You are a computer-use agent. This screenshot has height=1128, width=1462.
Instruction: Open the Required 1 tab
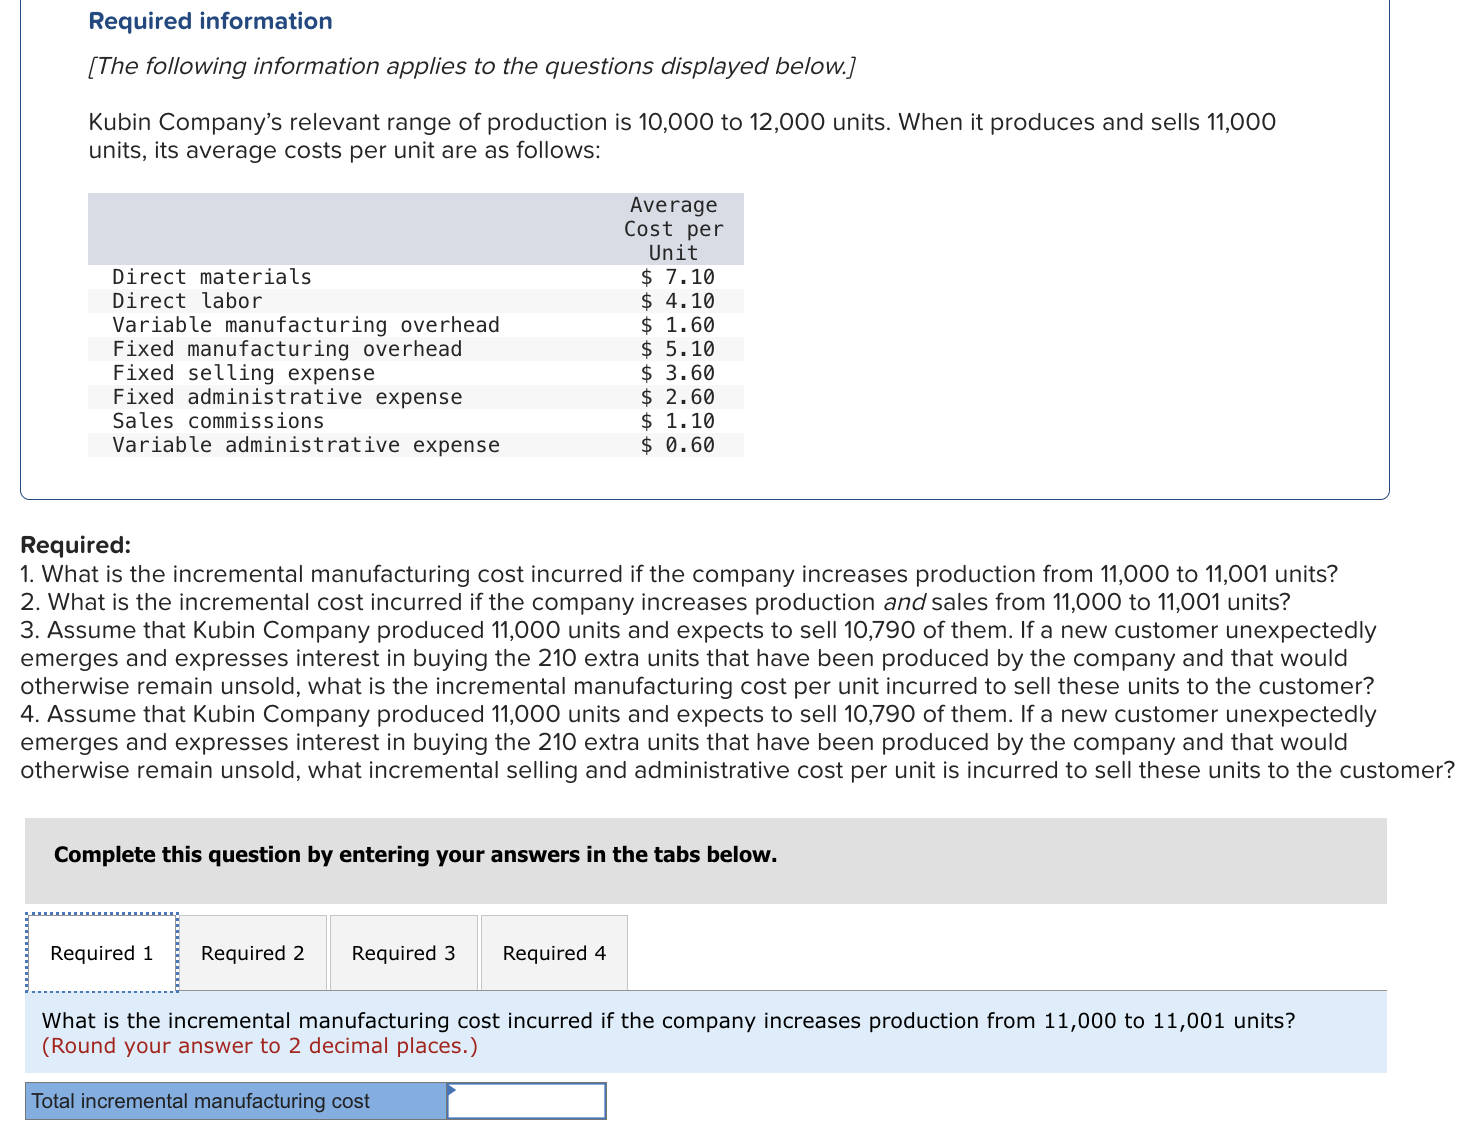[102, 953]
